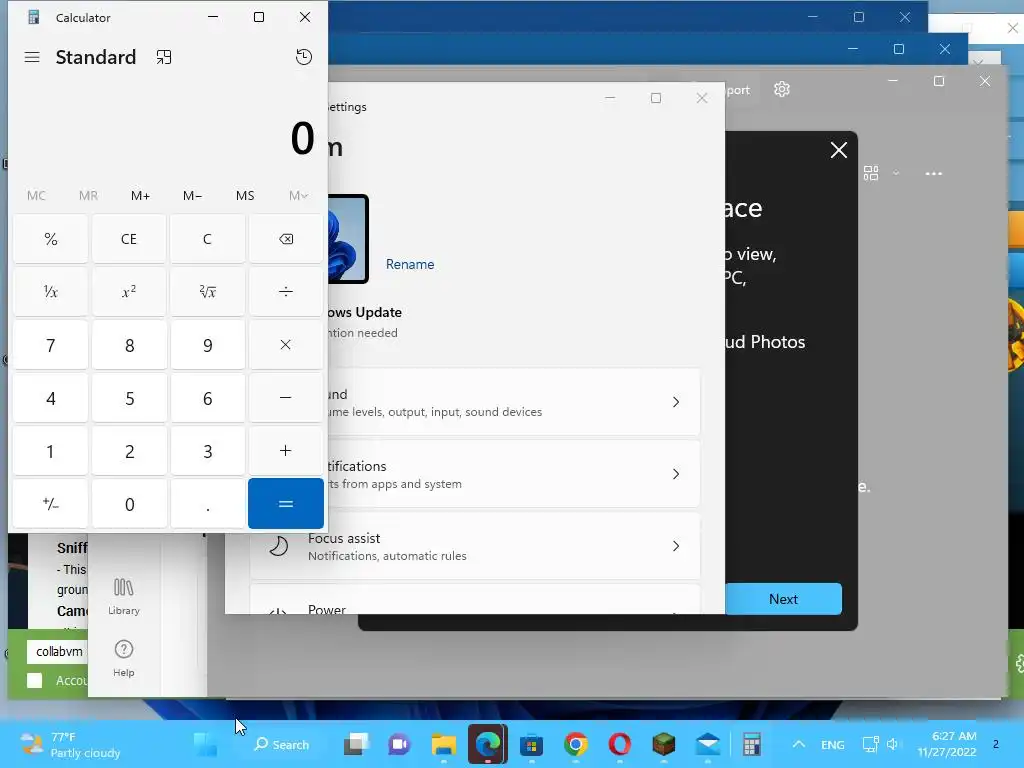Click digit 5 on Calculator

[129, 398]
